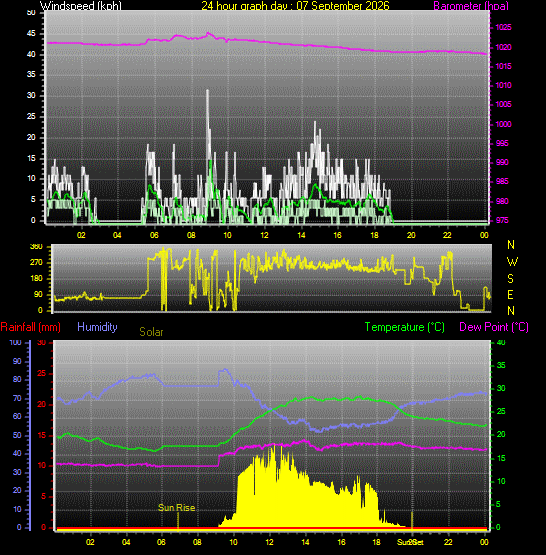Click the 'Humidity' legend label
The height and width of the screenshot is (555, 546).
tap(97, 327)
